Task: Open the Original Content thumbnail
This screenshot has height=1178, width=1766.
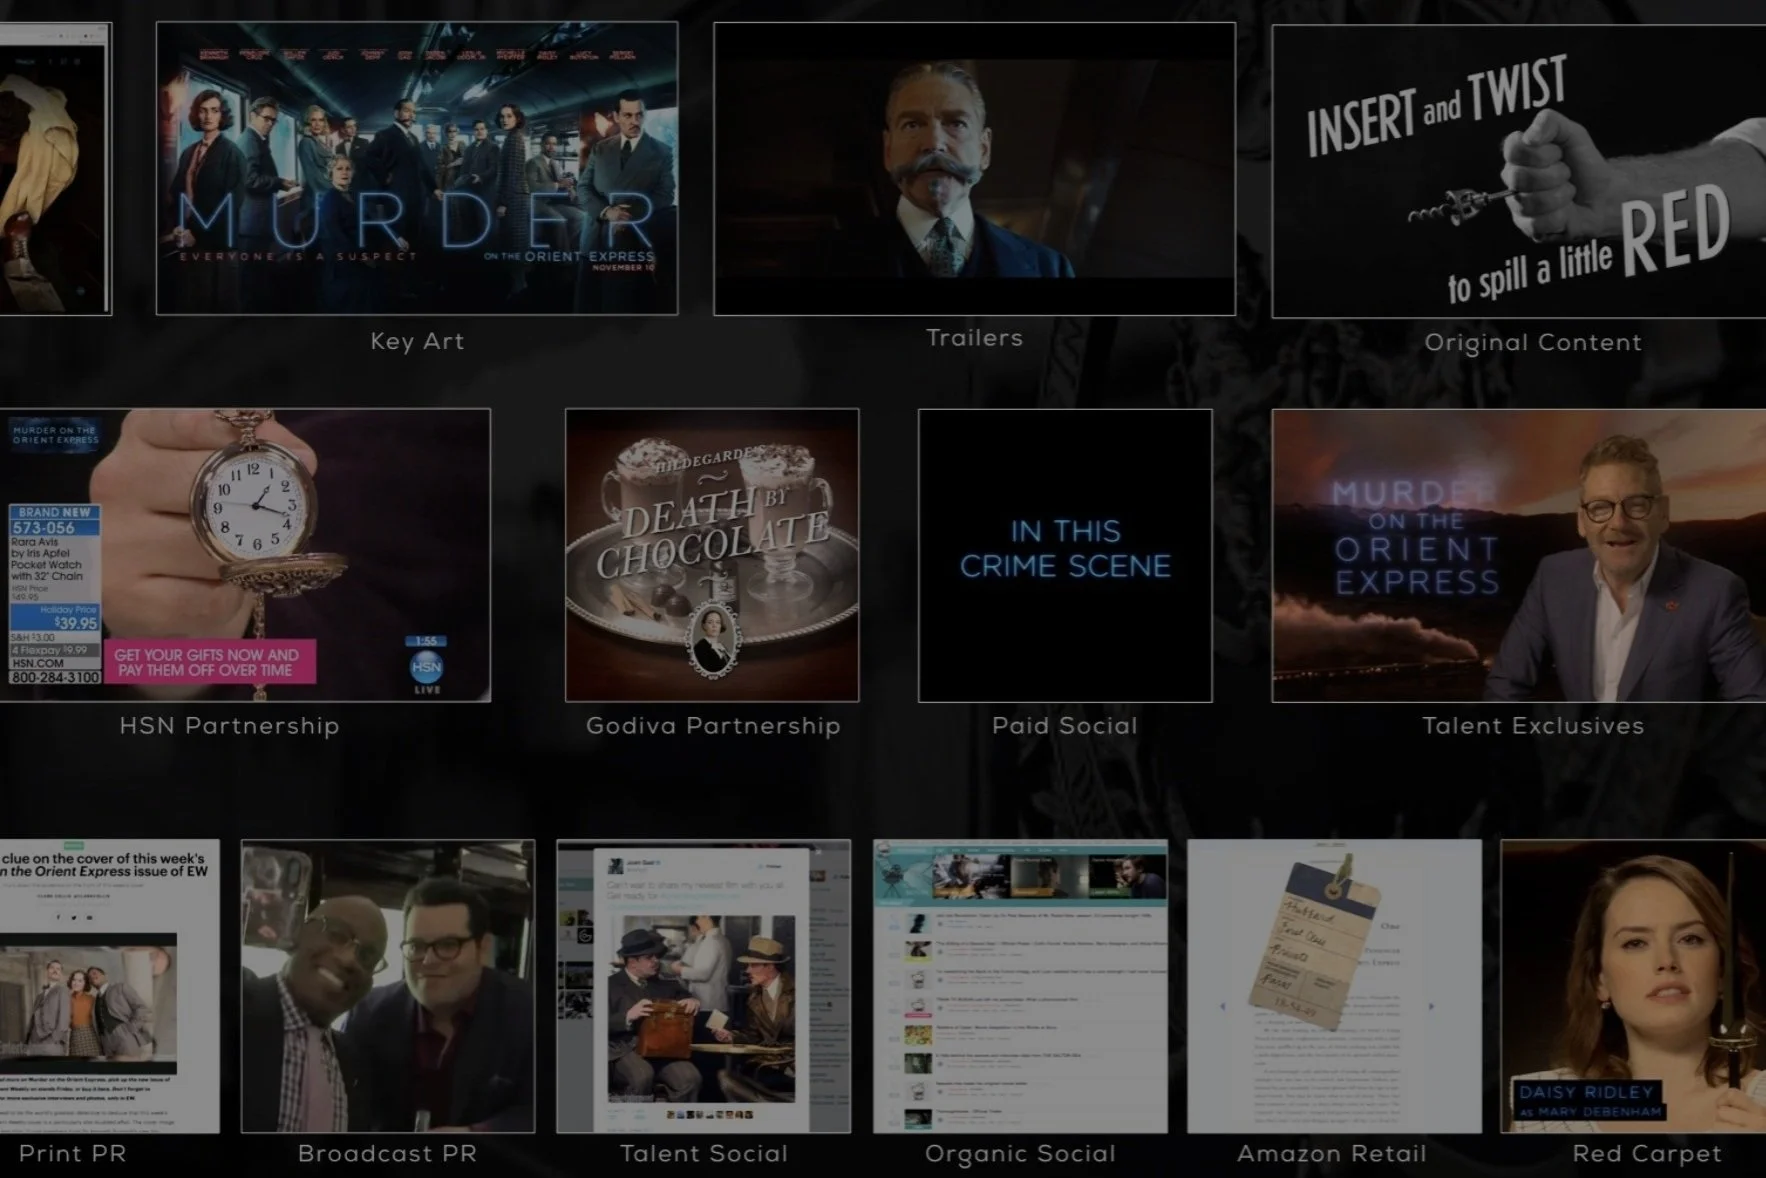Action: click(x=1519, y=171)
